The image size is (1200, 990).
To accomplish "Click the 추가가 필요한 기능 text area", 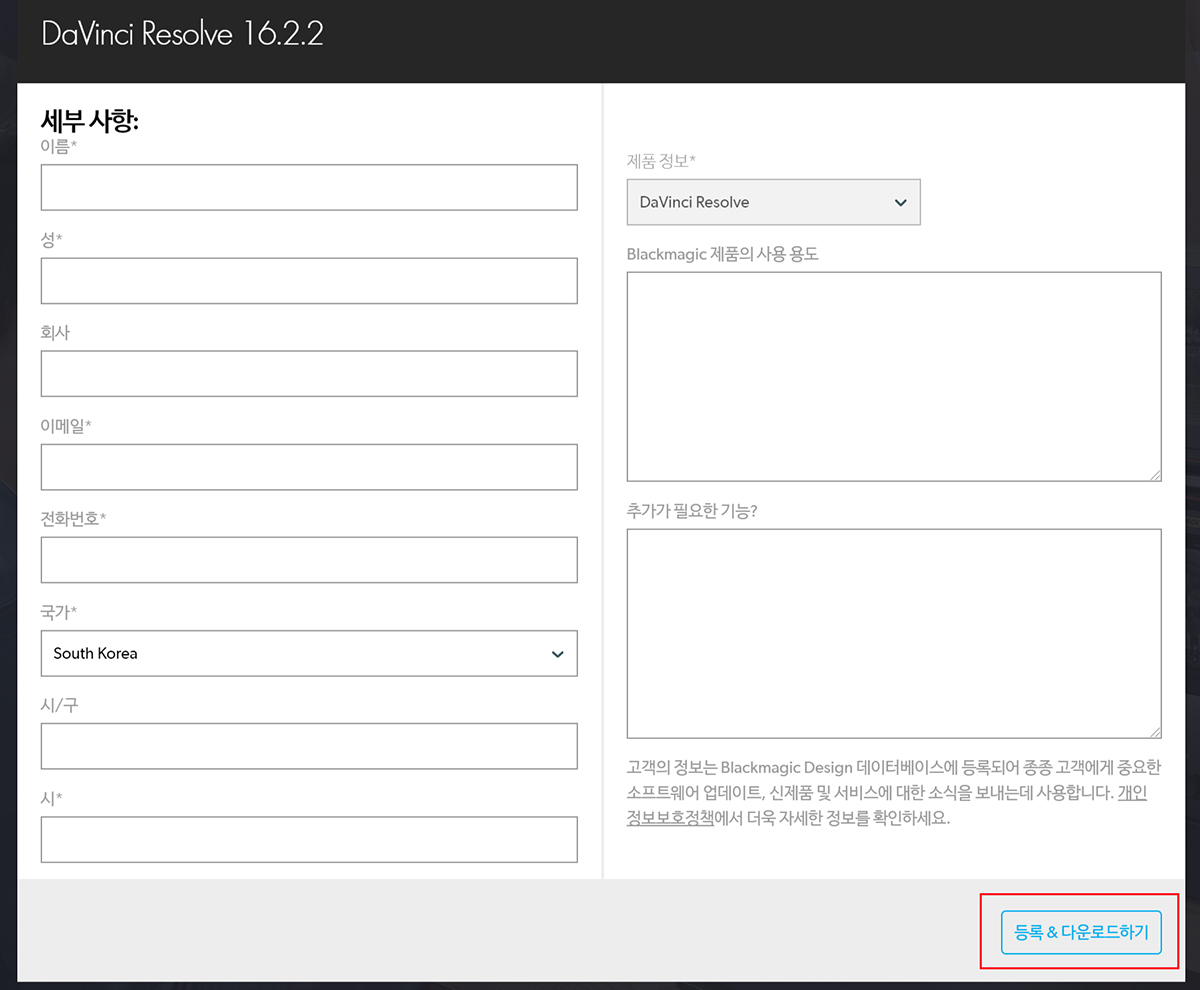I will tap(894, 634).
